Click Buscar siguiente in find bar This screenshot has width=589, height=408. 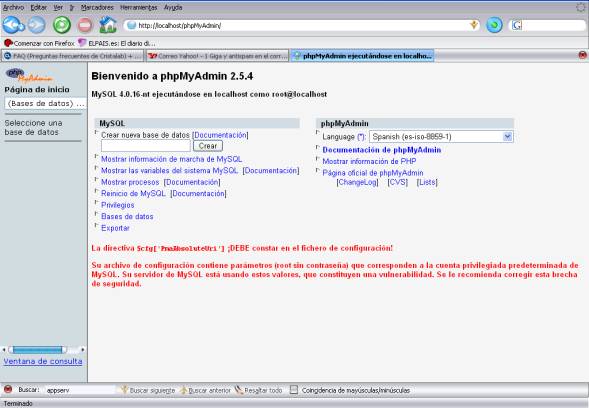coord(147,390)
